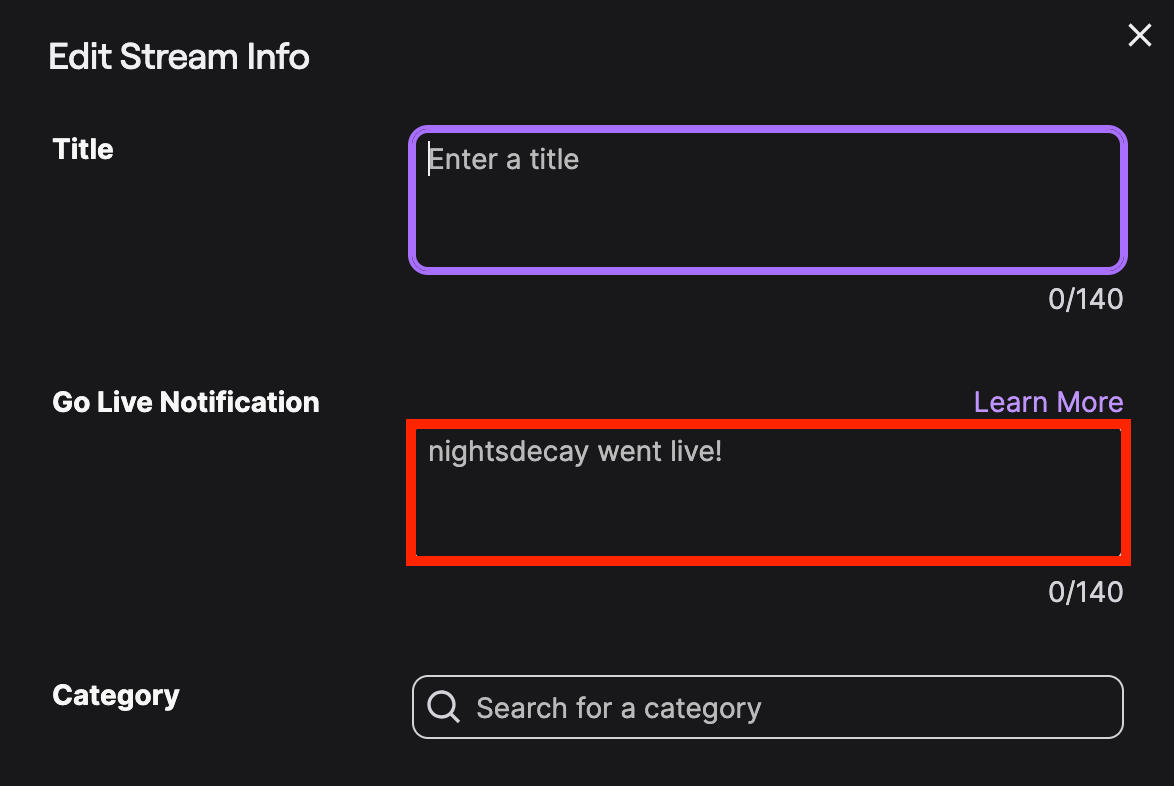The height and width of the screenshot is (786, 1174).
Task: Click the Go Live Notification label
Action: click(x=186, y=402)
